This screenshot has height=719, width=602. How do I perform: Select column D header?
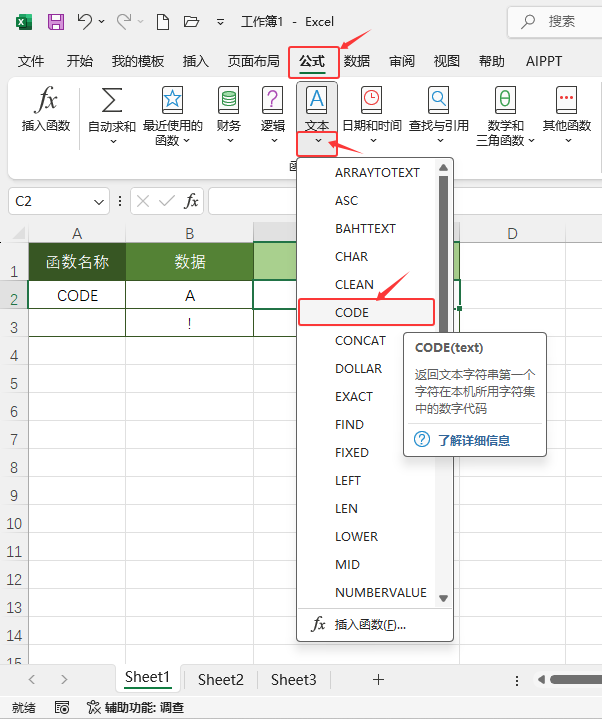(x=512, y=233)
